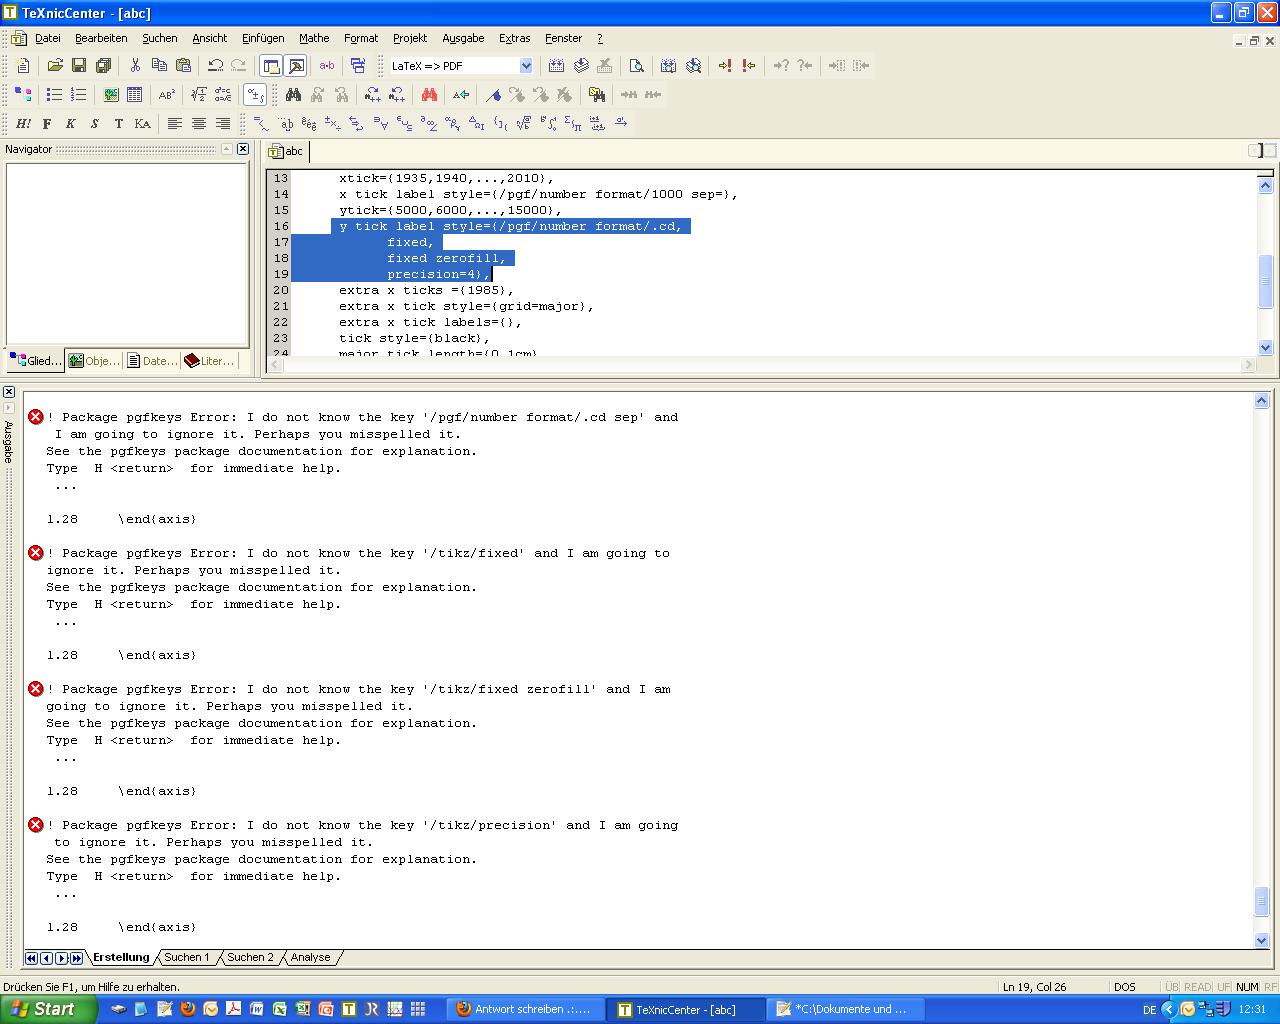This screenshot has width=1280, height=1024.
Task: Toggle the Output view button
Action: (295, 66)
